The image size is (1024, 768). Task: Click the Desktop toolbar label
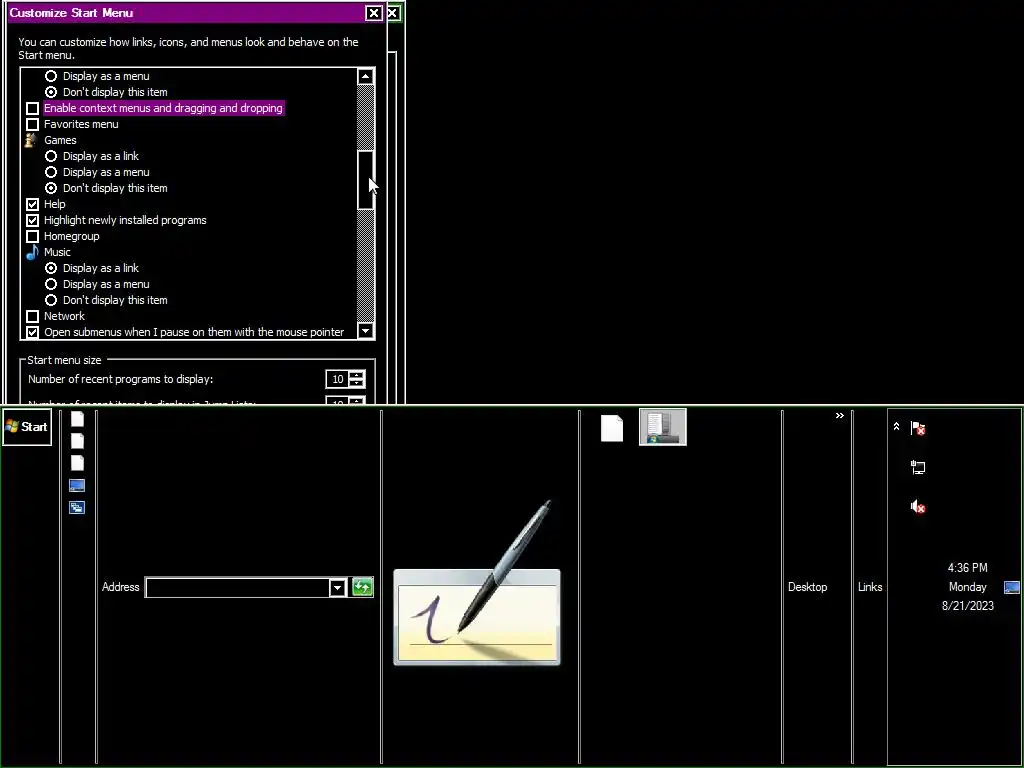[x=807, y=586]
